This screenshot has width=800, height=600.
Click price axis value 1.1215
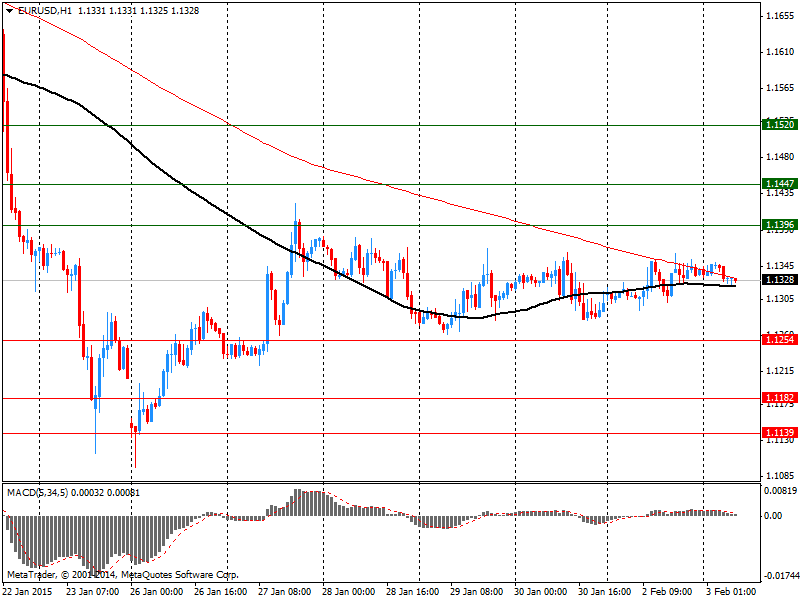[780, 371]
